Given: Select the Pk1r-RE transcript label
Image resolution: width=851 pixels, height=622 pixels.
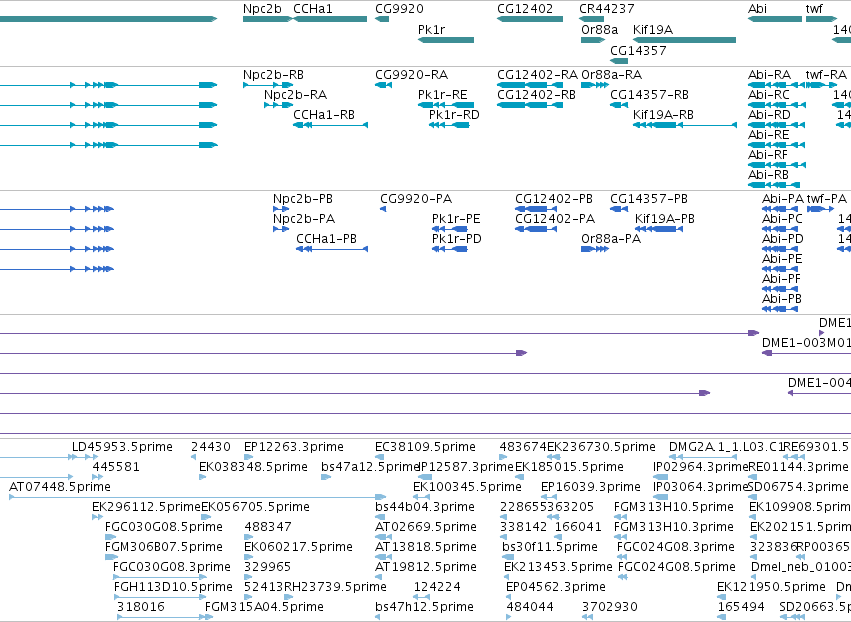Looking at the screenshot, I should (x=442, y=95).
